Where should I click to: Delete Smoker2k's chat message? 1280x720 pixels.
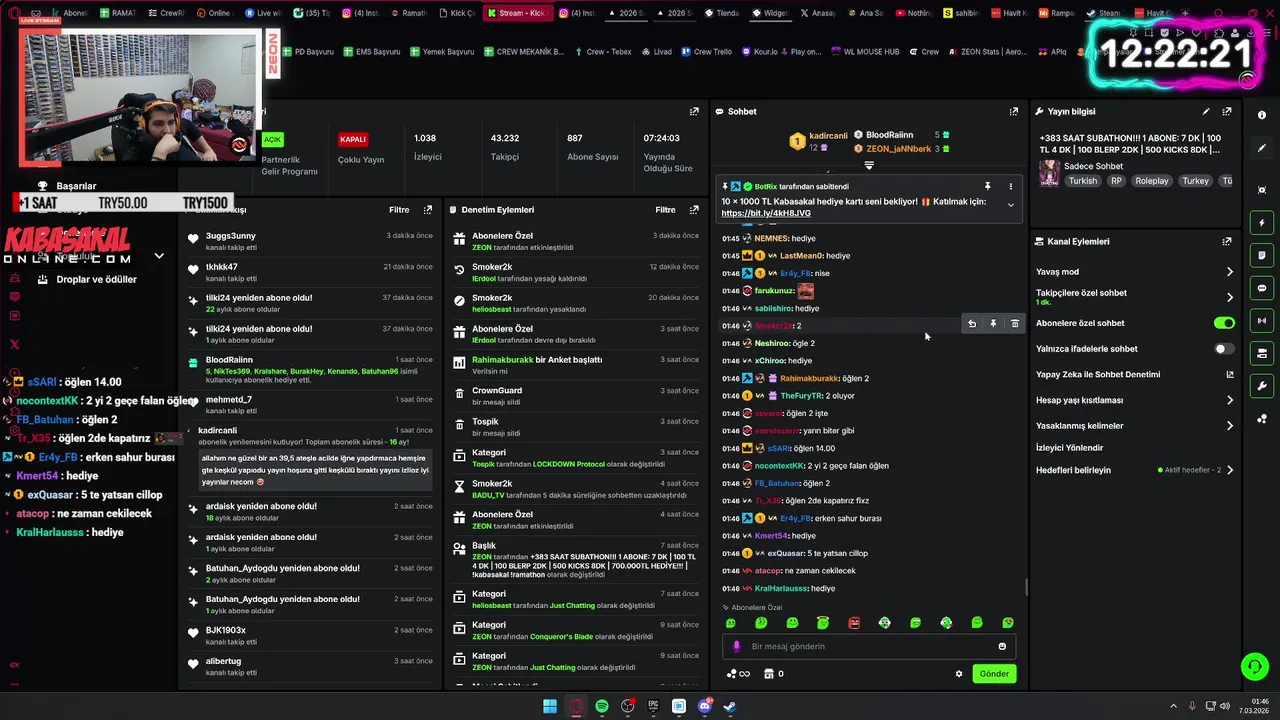click(1015, 324)
